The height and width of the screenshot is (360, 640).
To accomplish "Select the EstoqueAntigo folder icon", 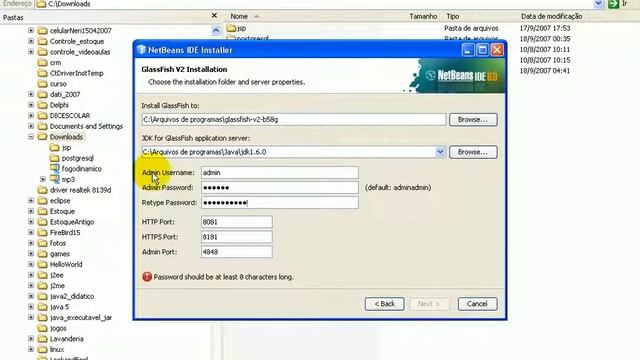I will click(42, 222).
